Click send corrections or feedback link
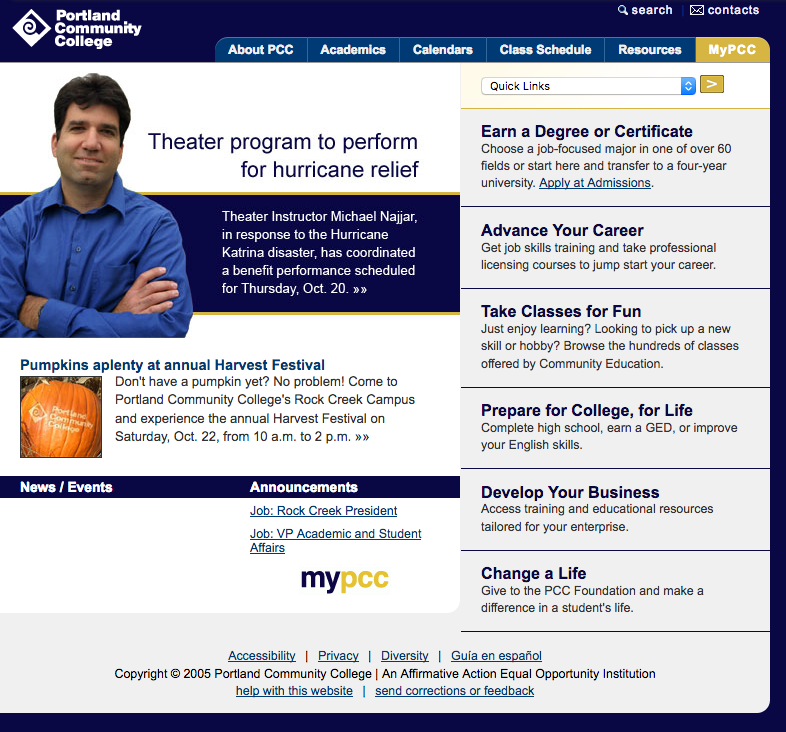This screenshot has width=786, height=732. (x=455, y=691)
